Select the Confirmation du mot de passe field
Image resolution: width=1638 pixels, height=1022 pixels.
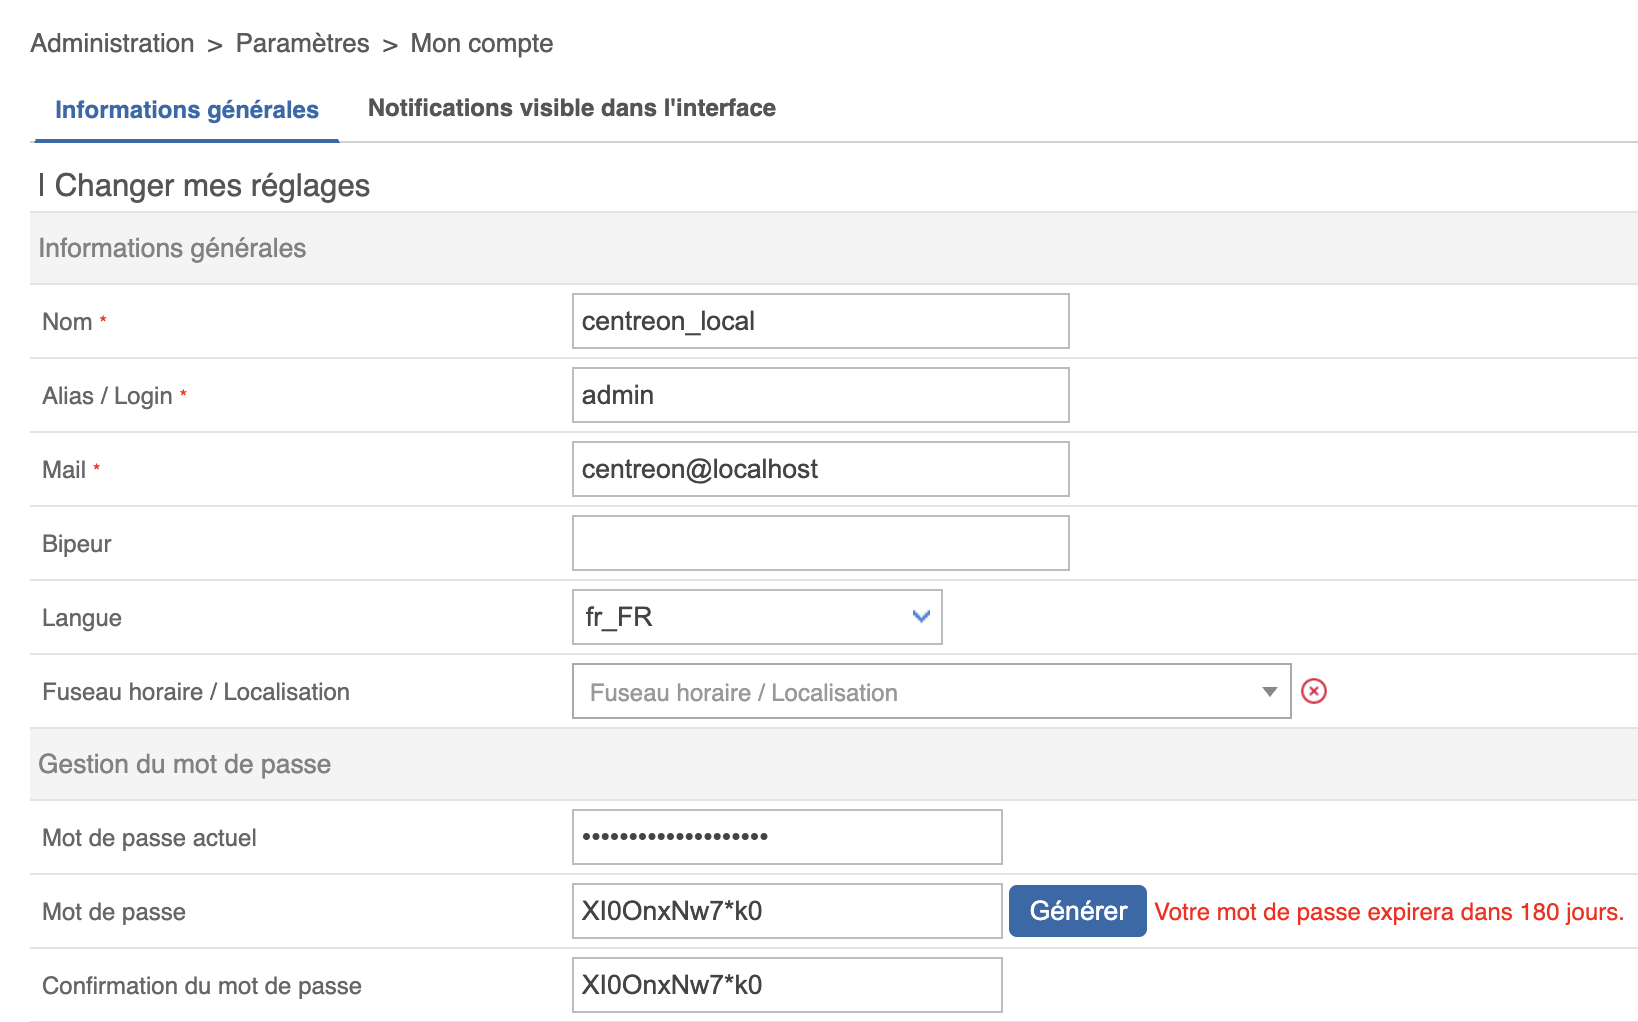pos(786,985)
